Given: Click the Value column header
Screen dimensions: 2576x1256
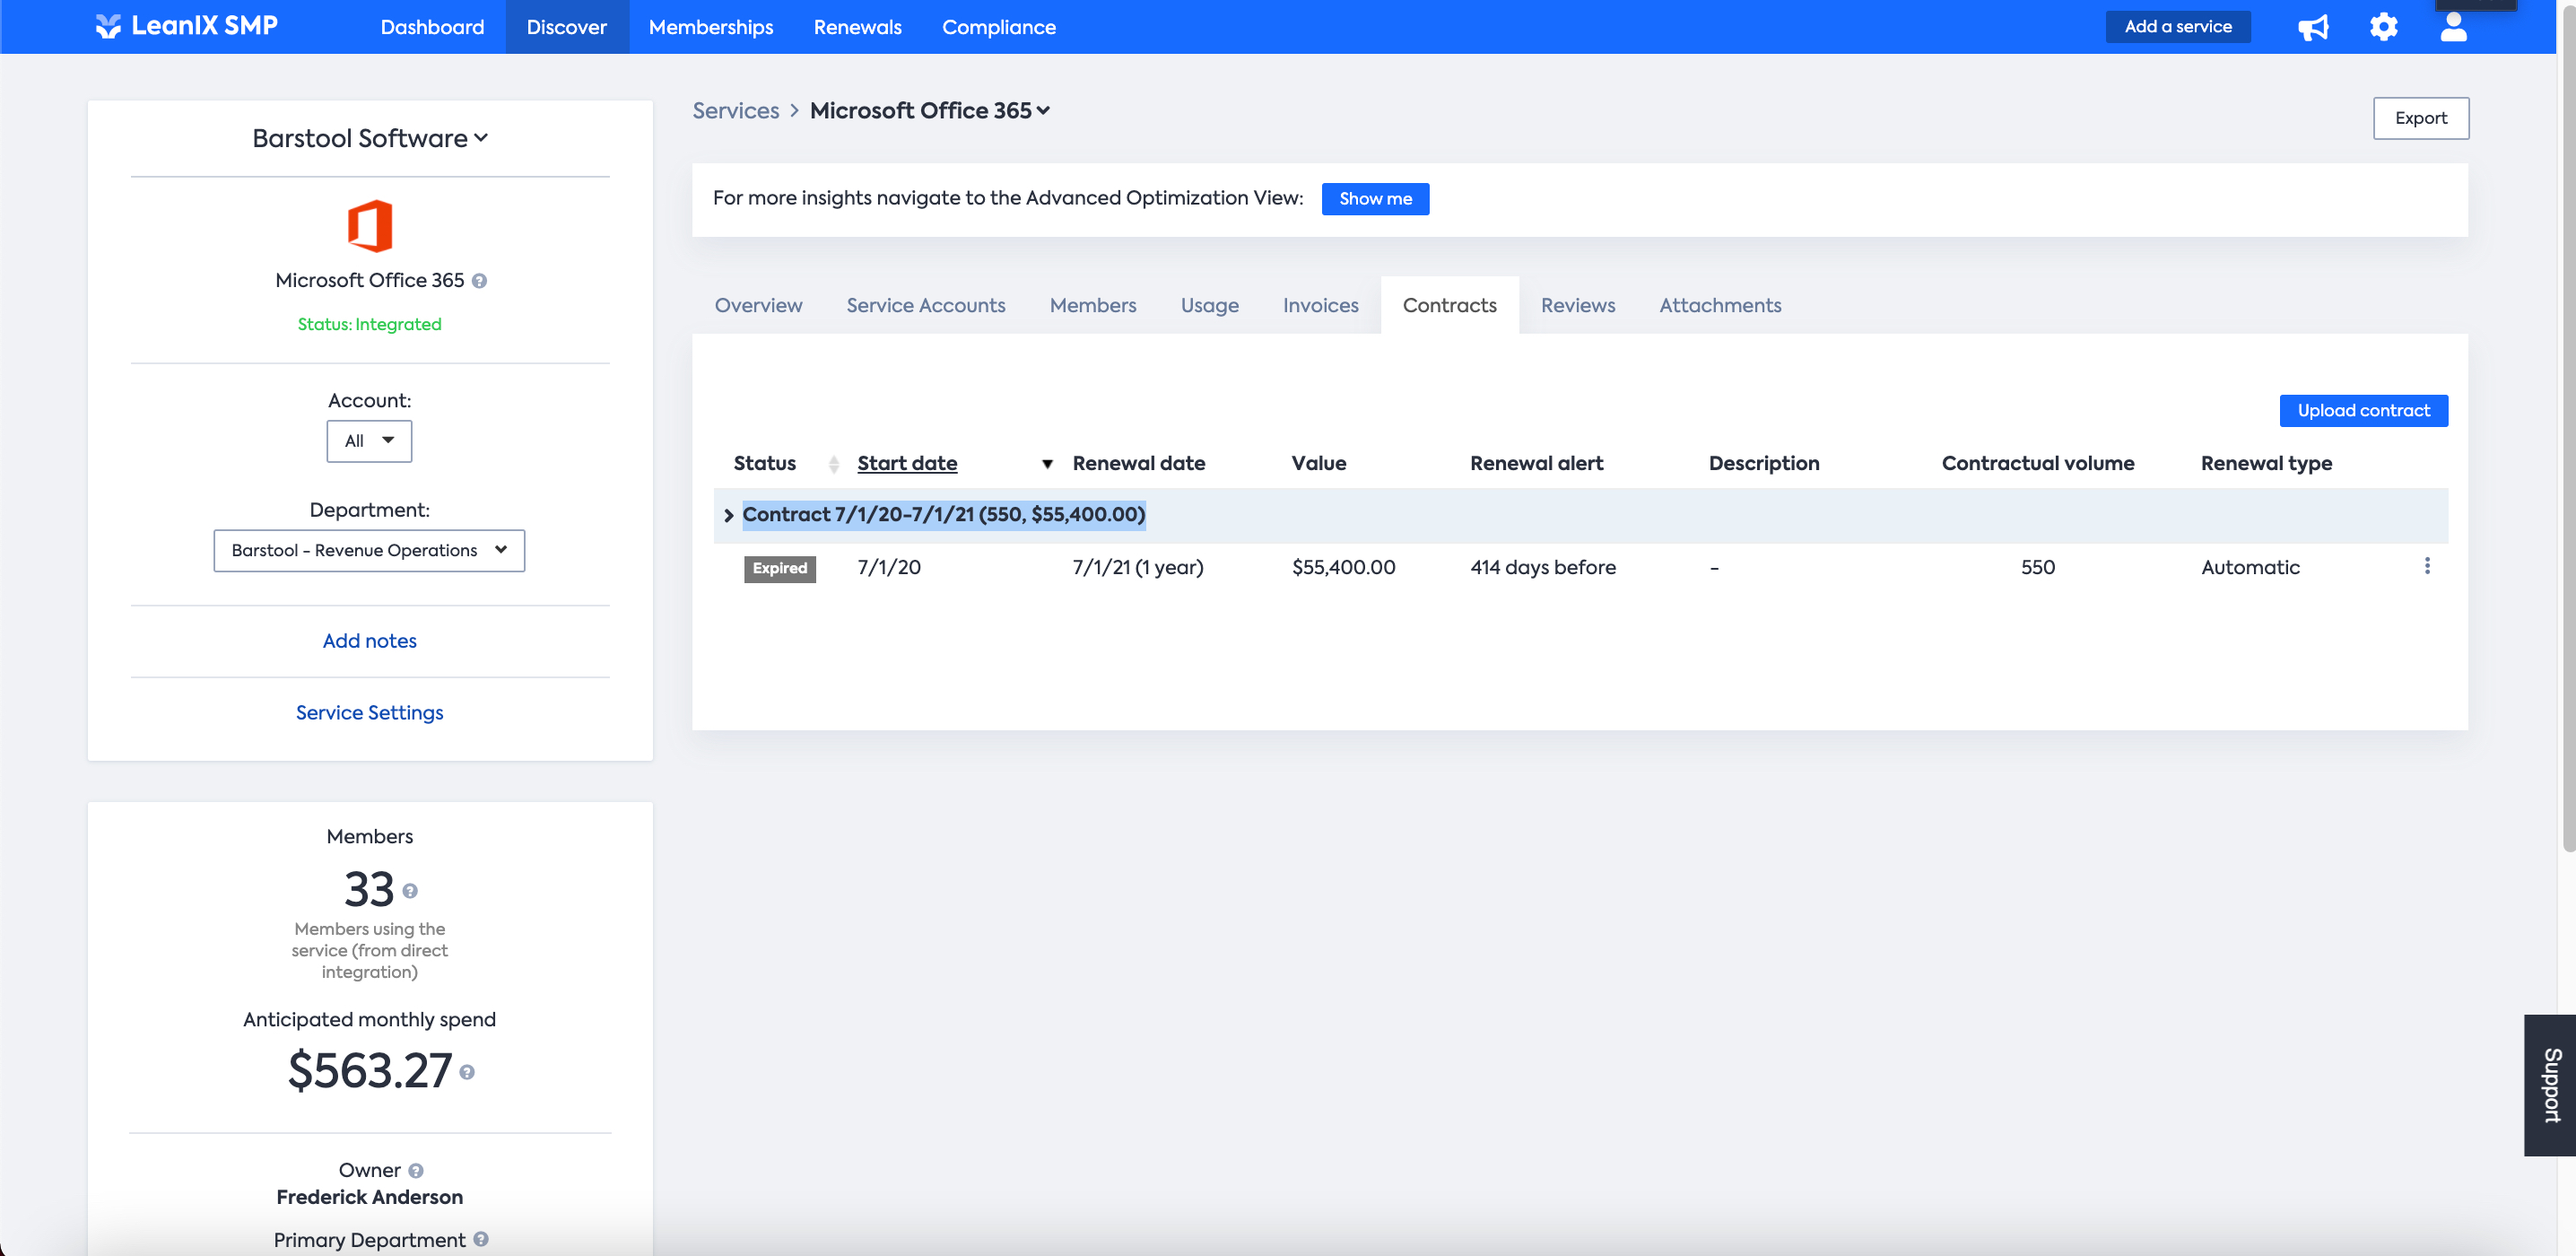Looking at the screenshot, I should coord(1318,464).
